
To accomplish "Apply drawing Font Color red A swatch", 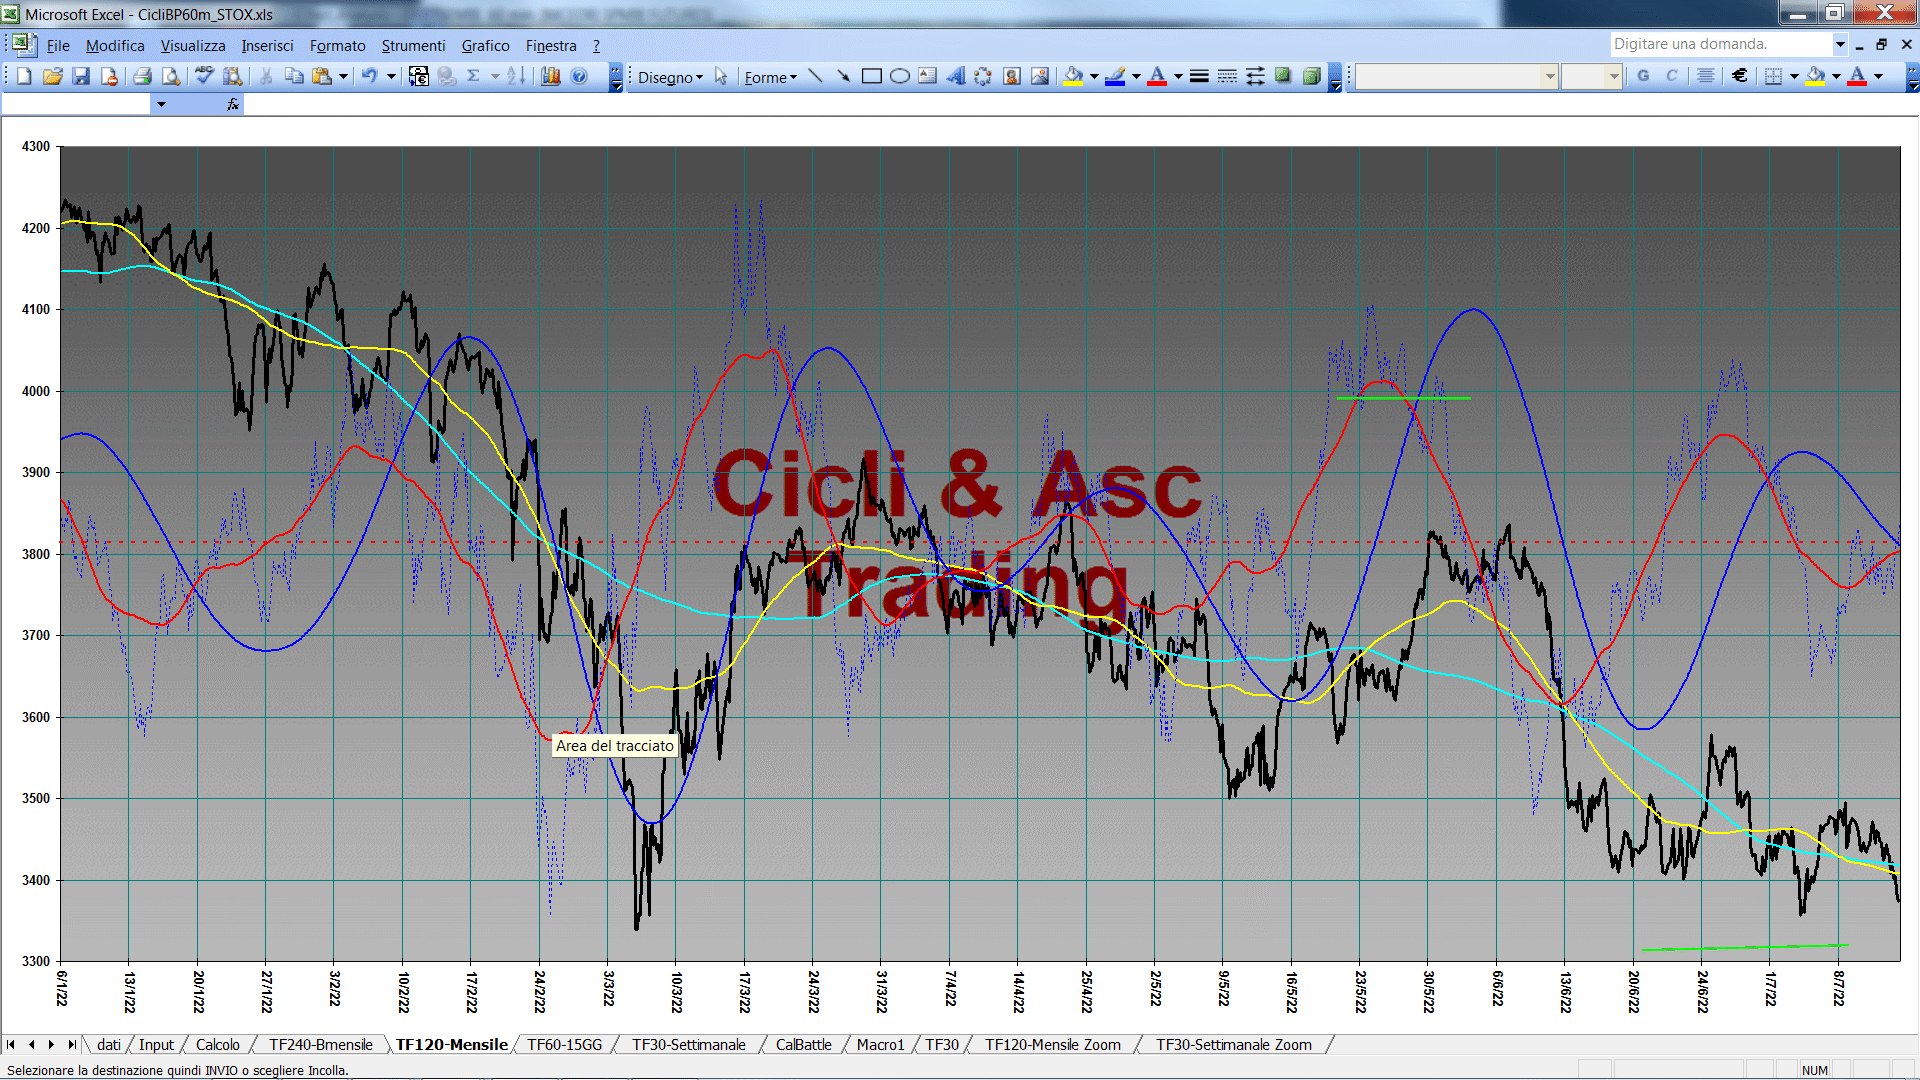I will (x=1157, y=76).
